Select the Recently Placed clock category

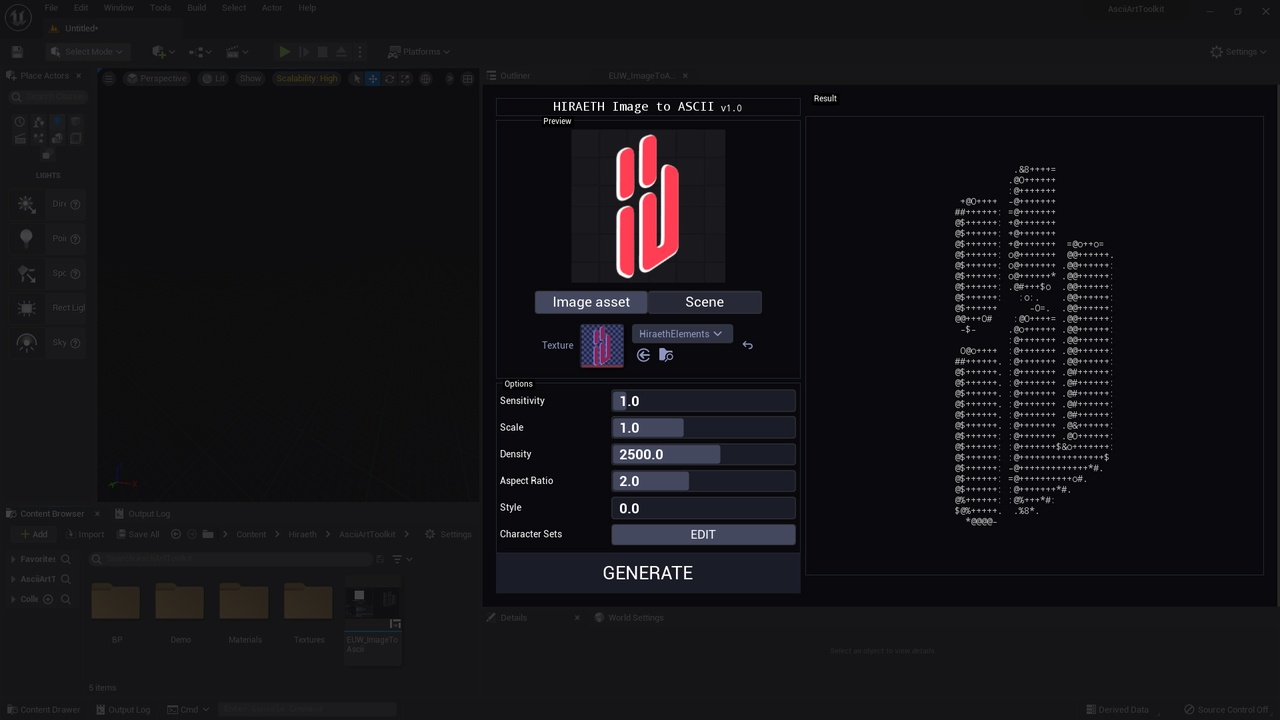click(x=19, y=121)
